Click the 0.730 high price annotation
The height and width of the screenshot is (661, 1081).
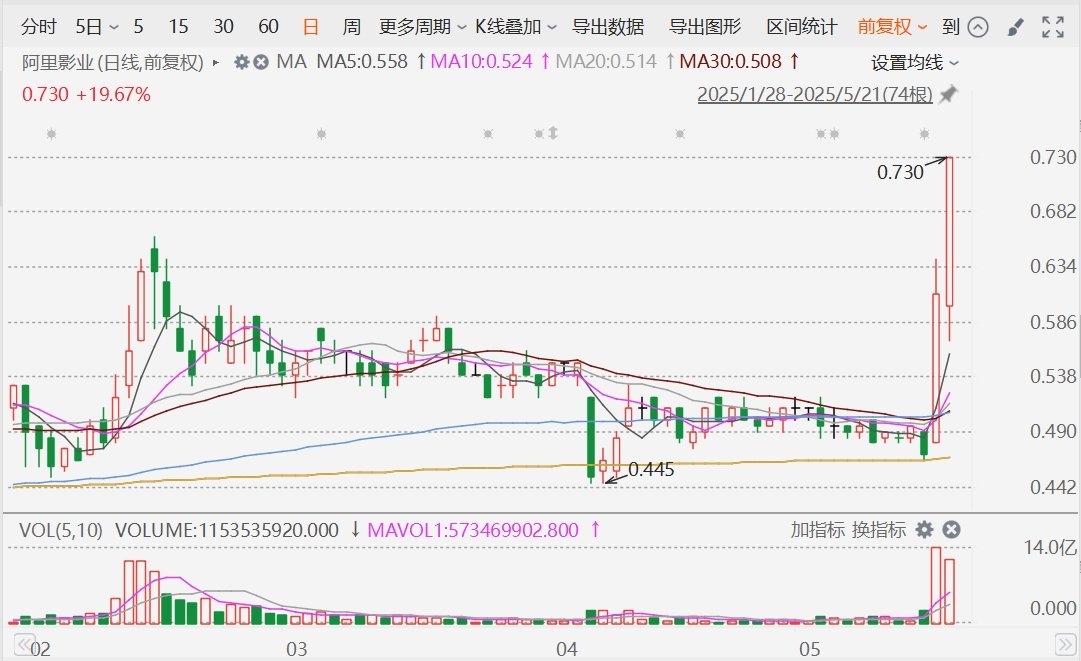pyautogui.click(x=900, y=172)
